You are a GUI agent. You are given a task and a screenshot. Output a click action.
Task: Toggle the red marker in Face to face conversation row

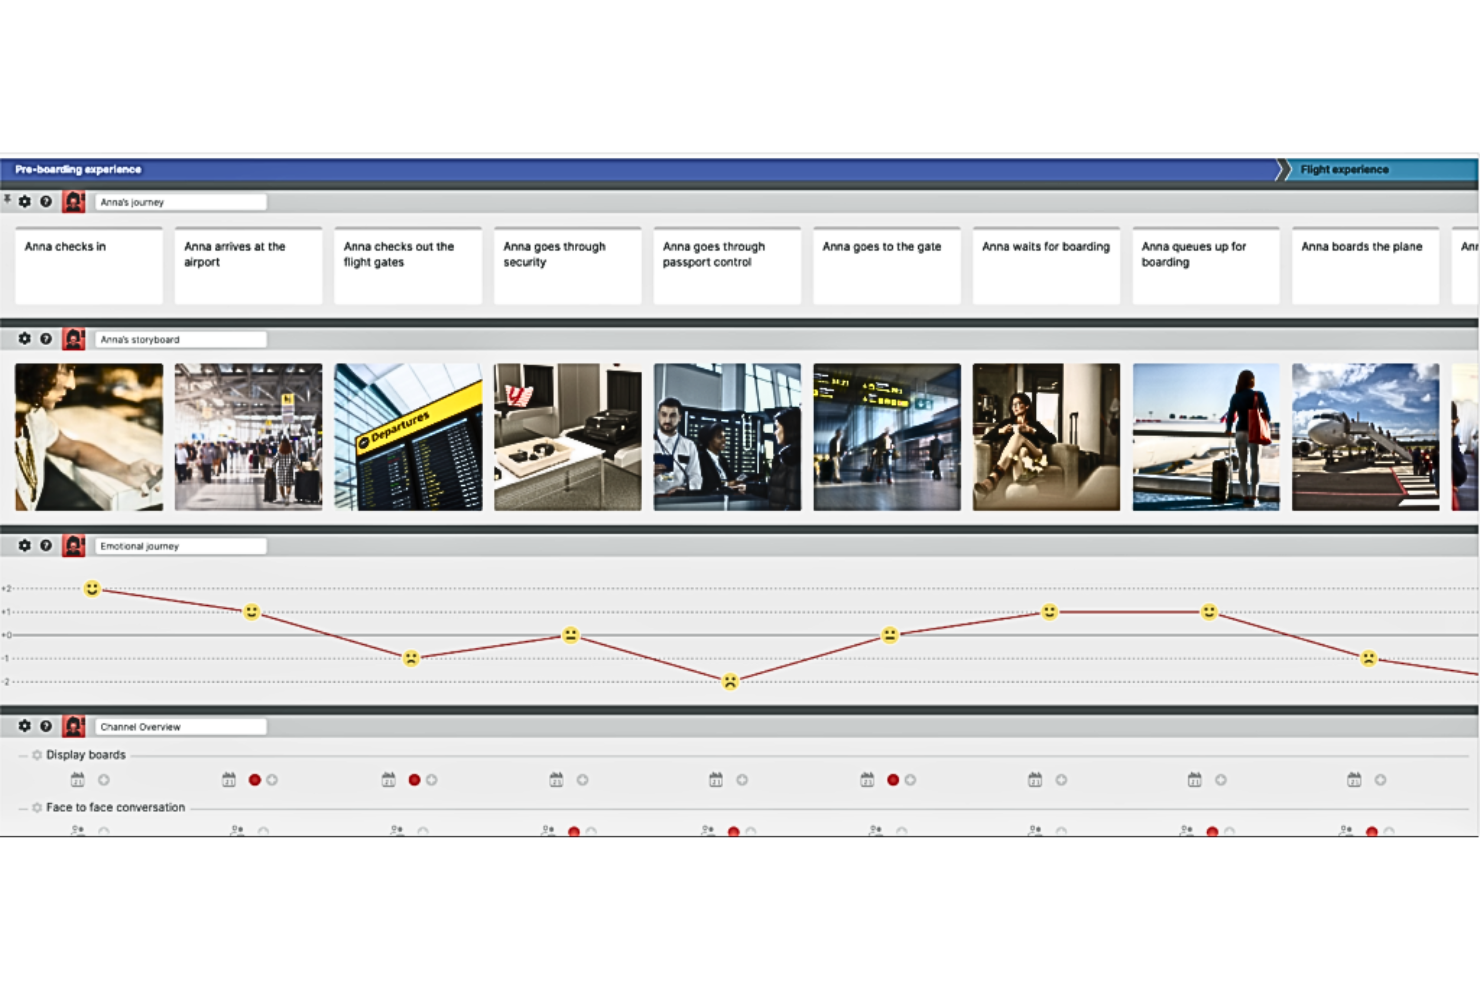tap(572, 830)
